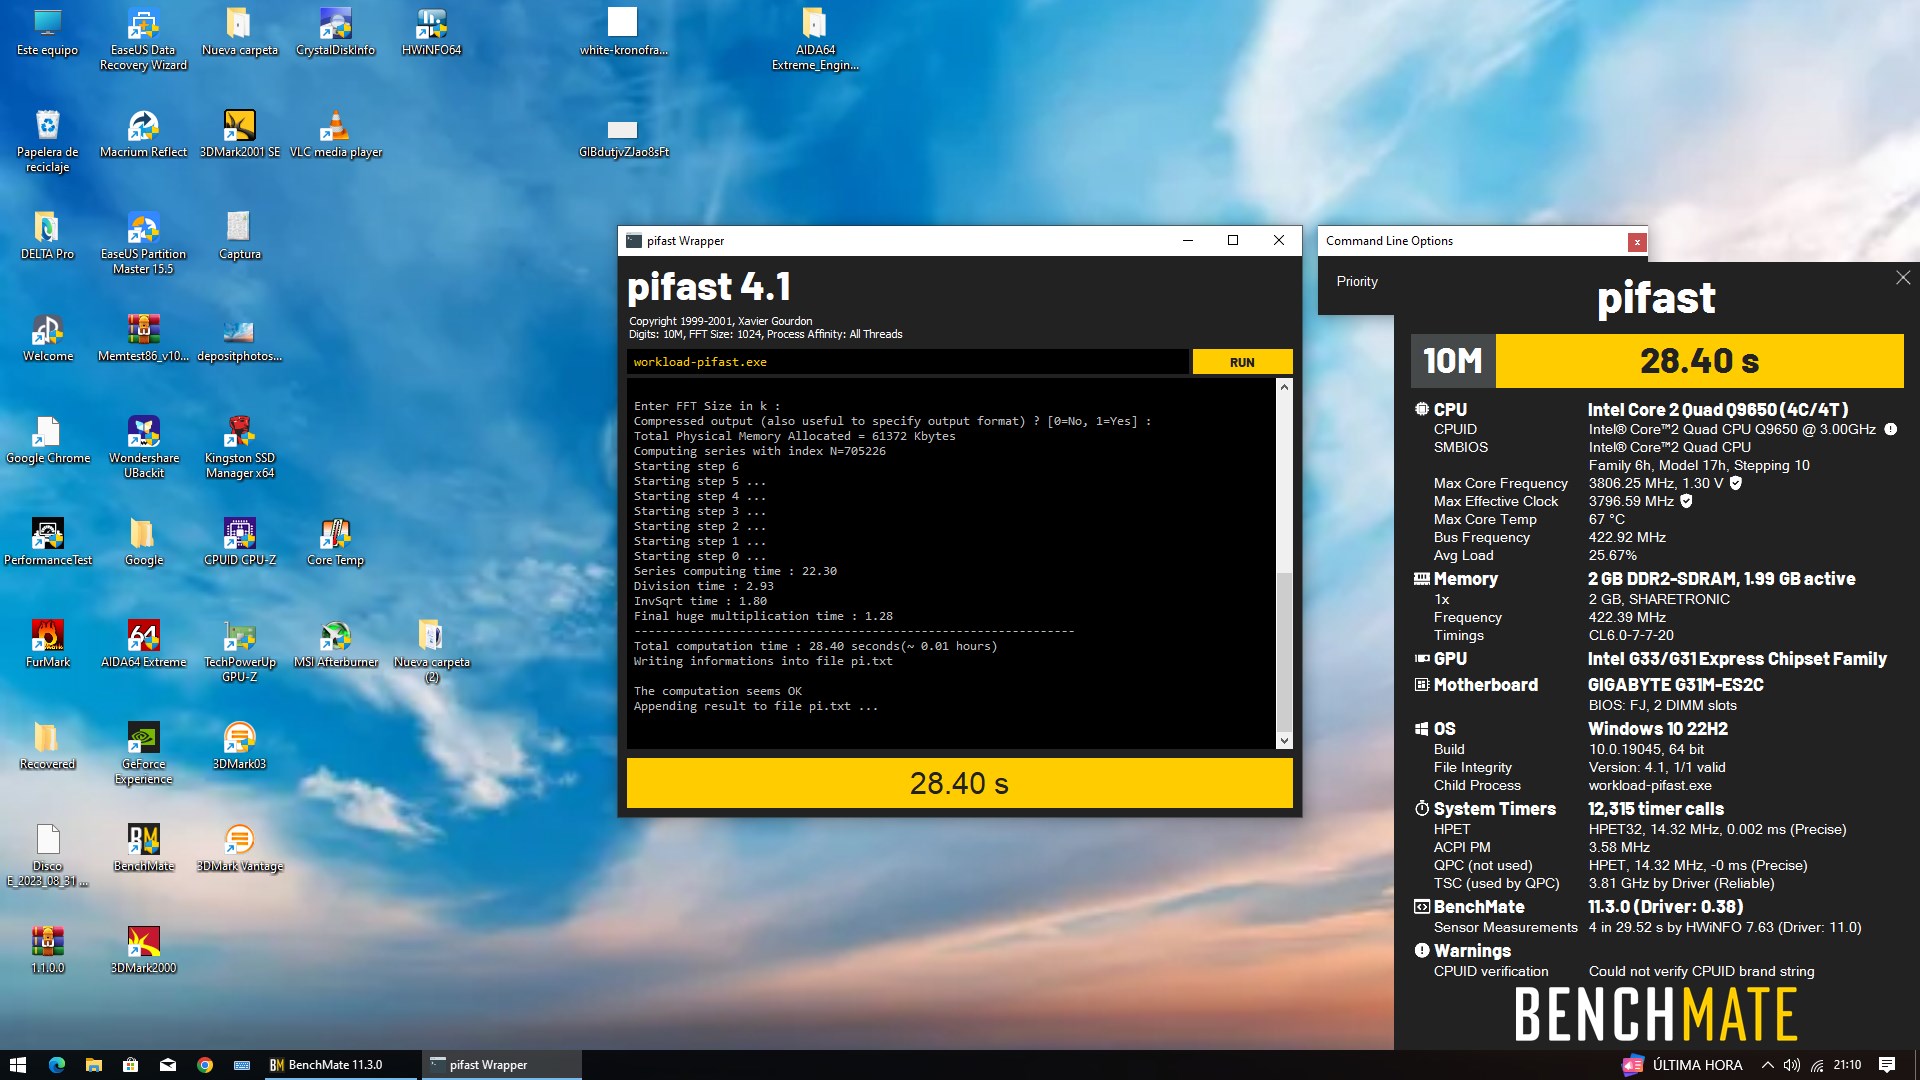The width and height of the screenshot is (1920, 1080).
Task: Switch to the BenchMate 11.3.0 taskbar item
Action: click(339, 1065)
